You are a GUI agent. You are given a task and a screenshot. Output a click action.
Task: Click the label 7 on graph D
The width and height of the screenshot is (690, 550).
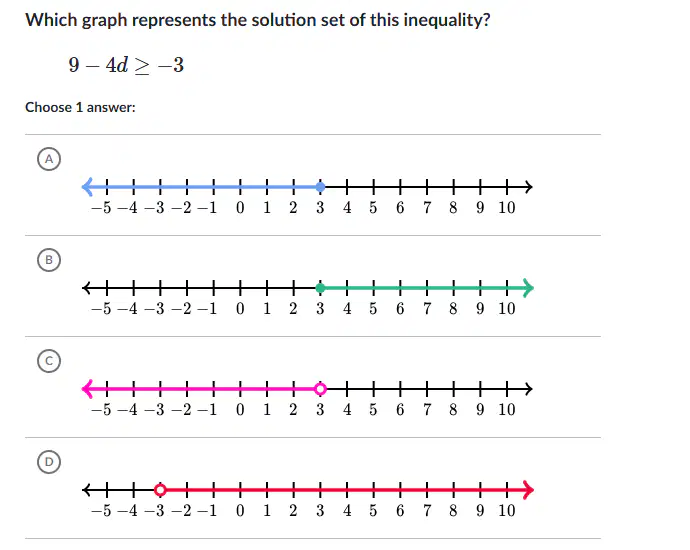point(427,510)
